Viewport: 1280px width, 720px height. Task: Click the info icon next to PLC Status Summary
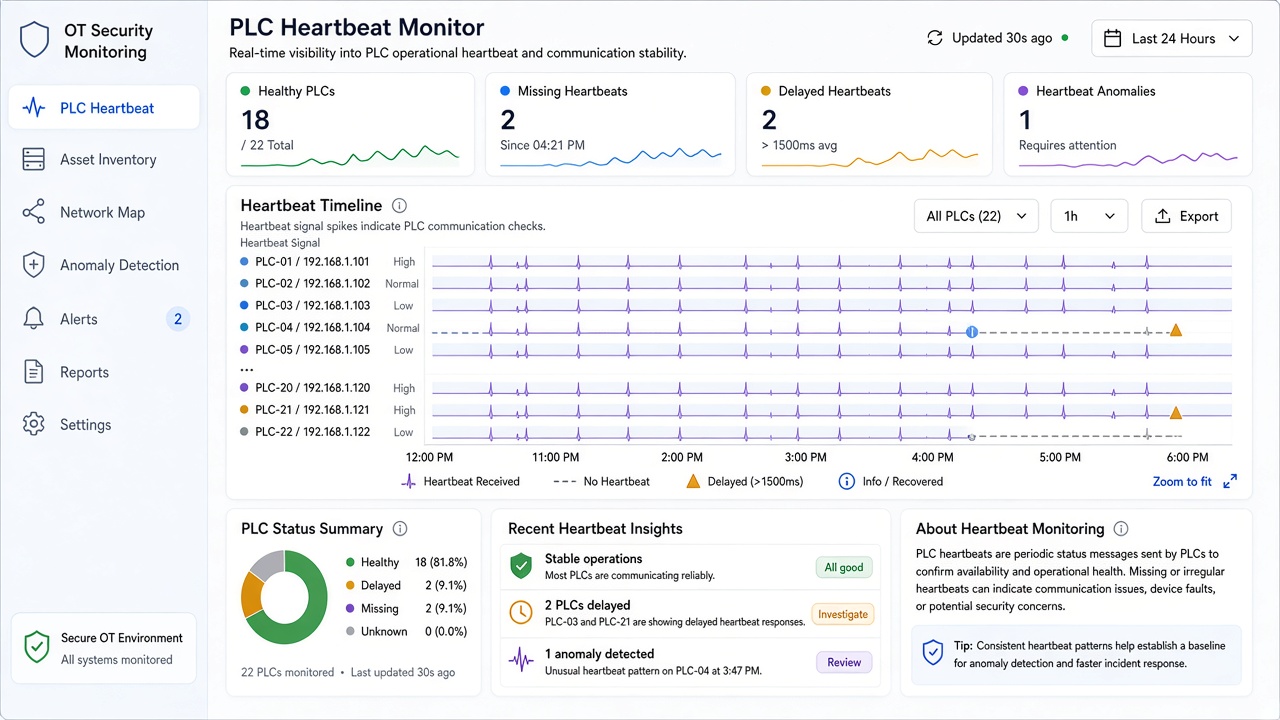pos(400,528)
